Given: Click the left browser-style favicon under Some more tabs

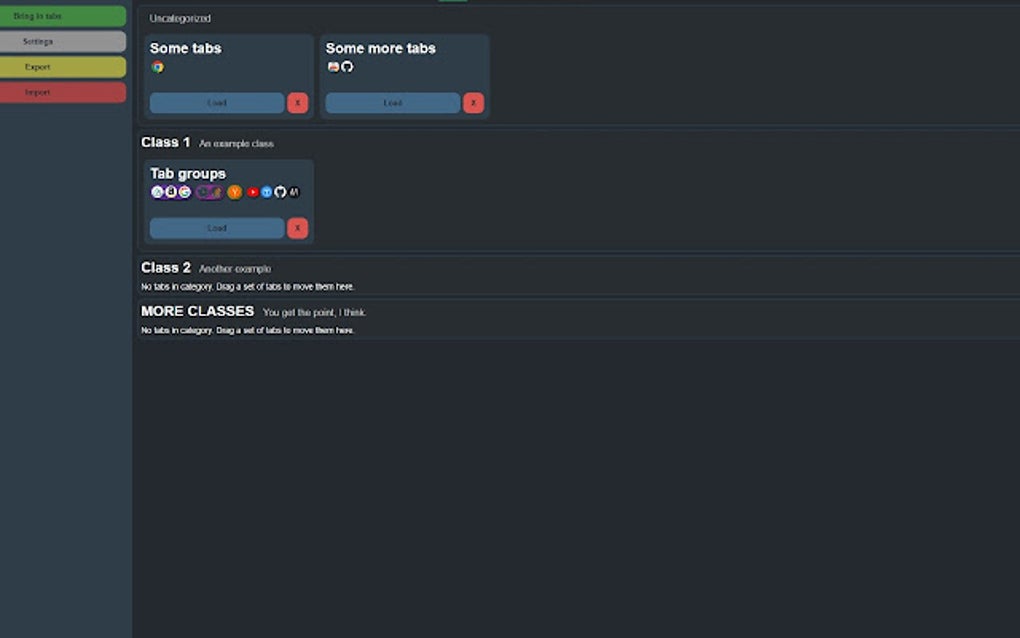Looking at the screenshot, I should pyautogui.click(x=333, y=66).
